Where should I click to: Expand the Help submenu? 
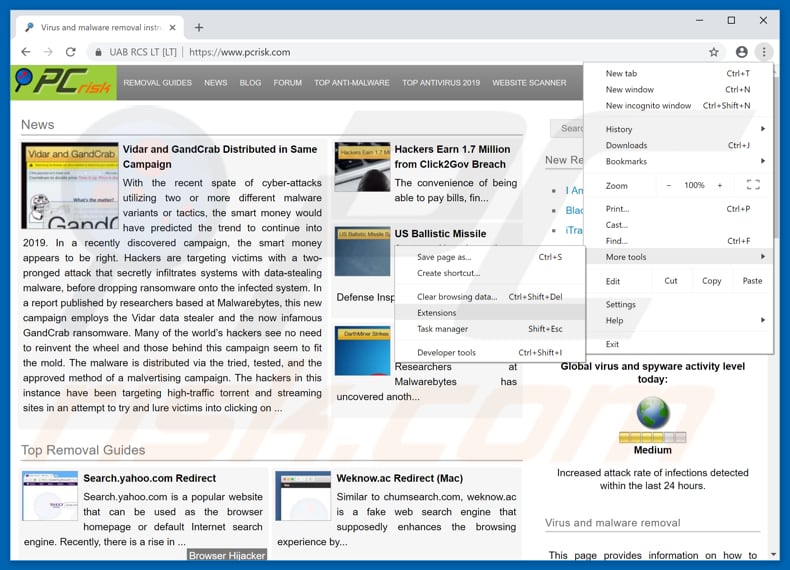point(679,321)
